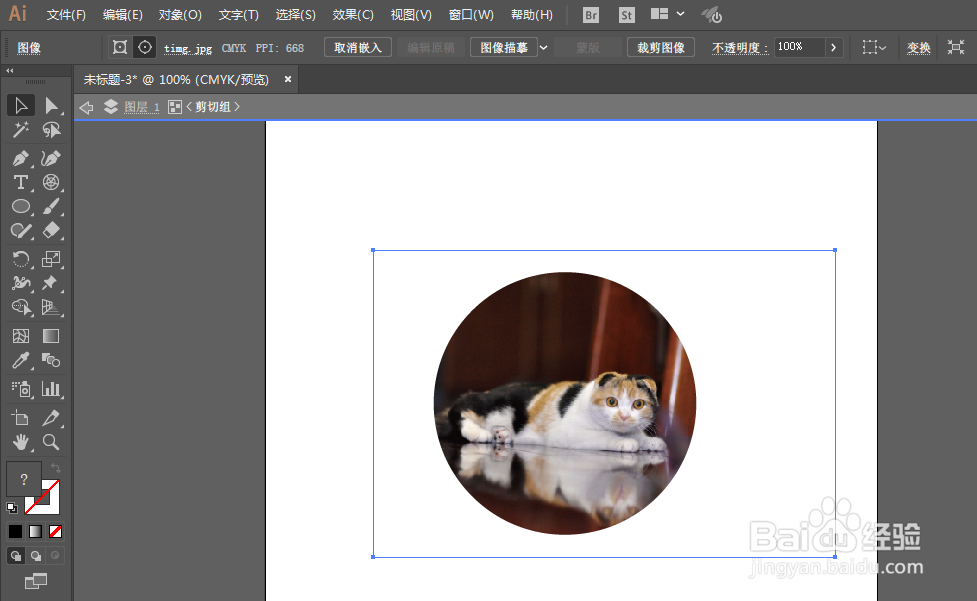Toggle Edit Clipping Path button
Screen dimensions: 977x601
coord(120,47)
